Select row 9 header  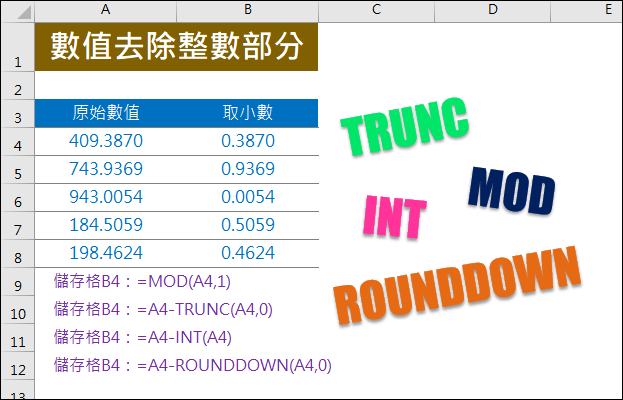[18, 282]
